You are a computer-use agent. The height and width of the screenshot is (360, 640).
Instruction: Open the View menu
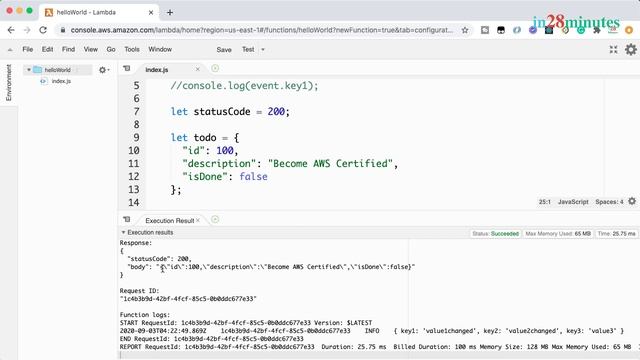91,49
